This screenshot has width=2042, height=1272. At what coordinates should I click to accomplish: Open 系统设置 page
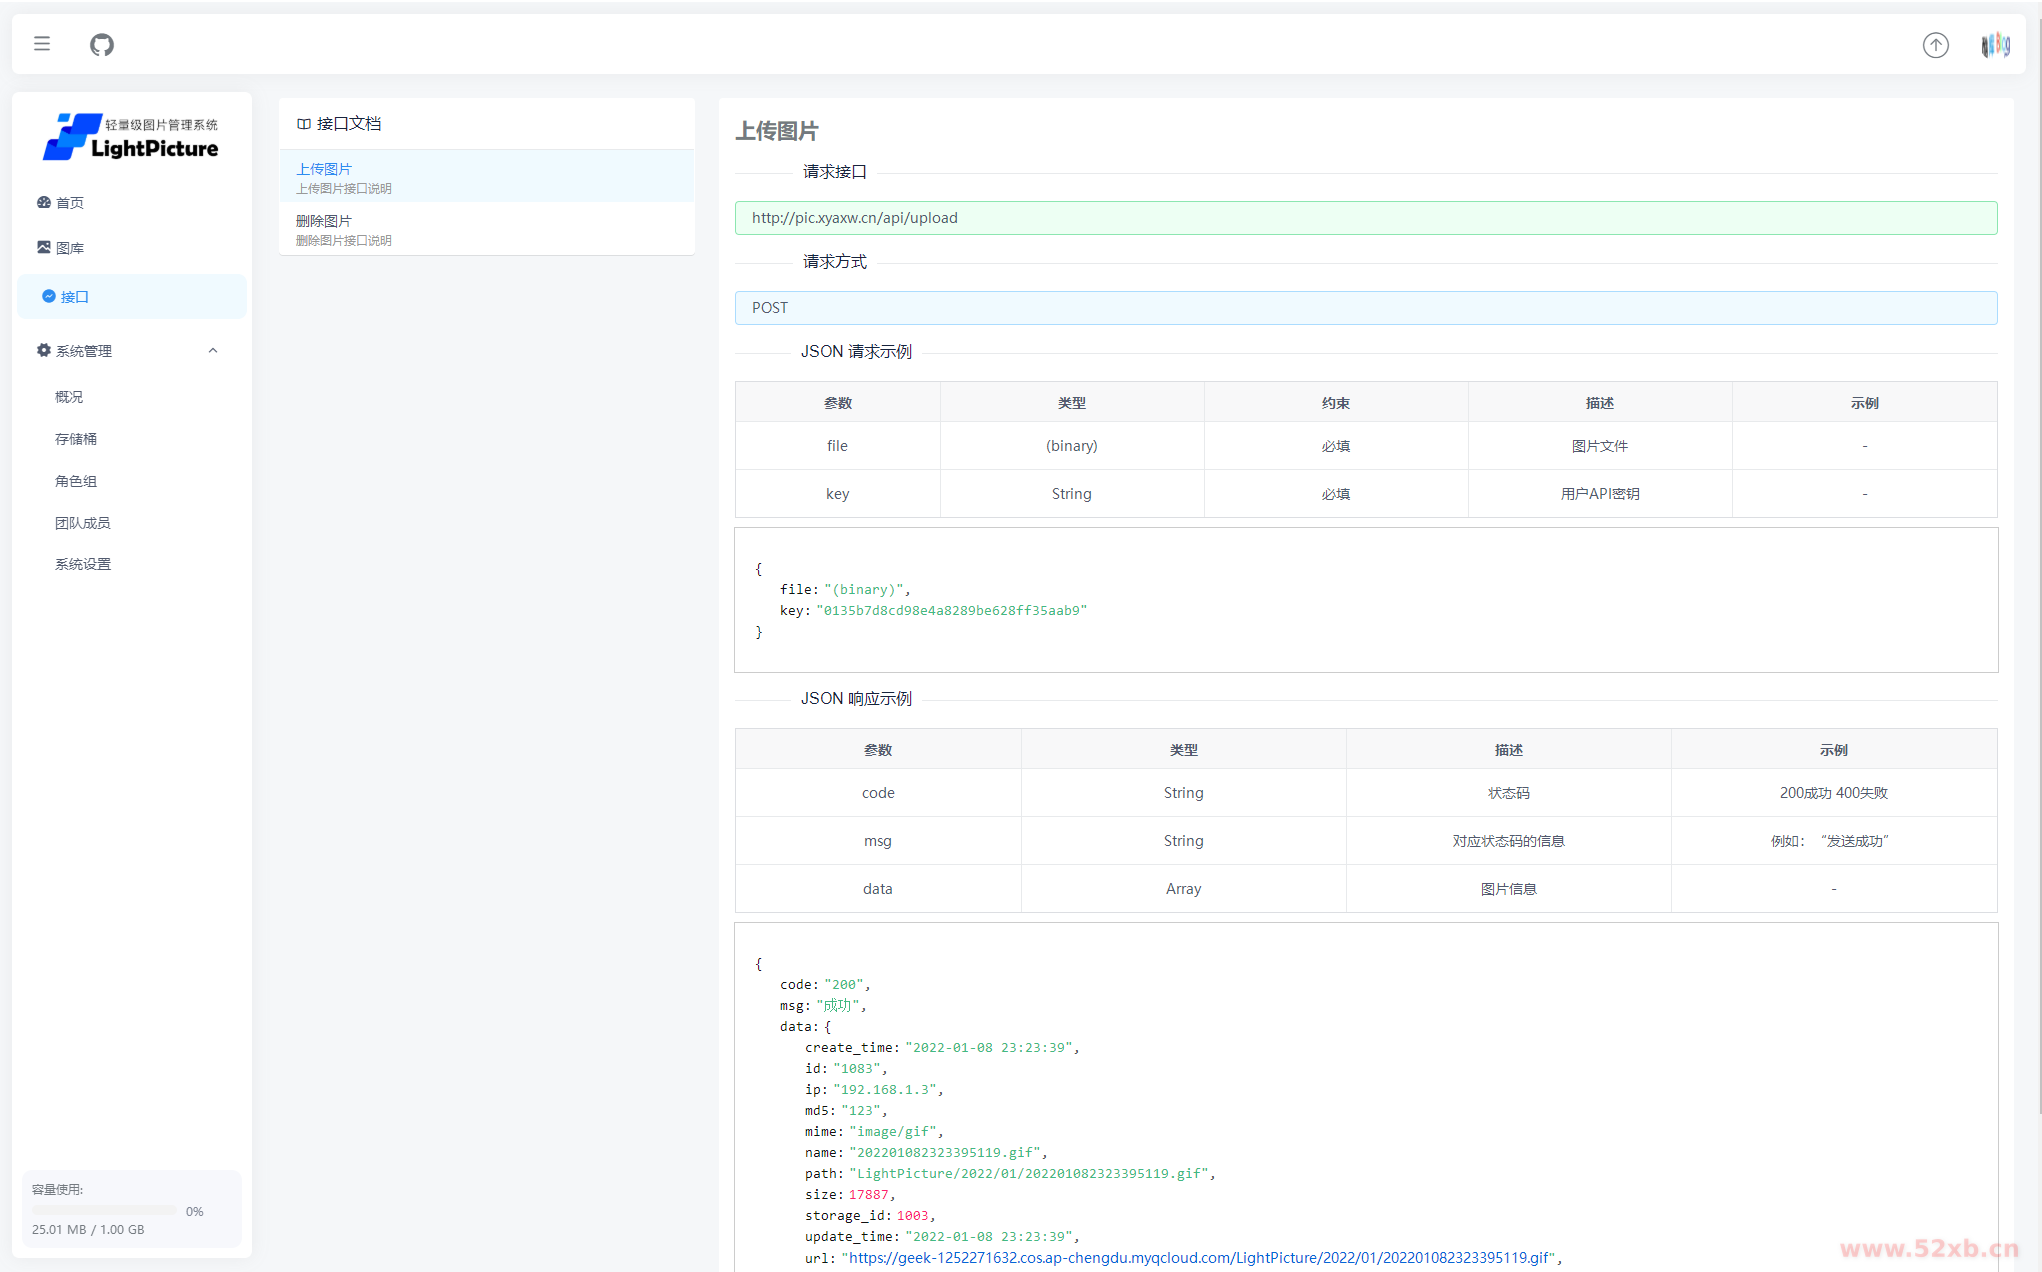[83, 564]
